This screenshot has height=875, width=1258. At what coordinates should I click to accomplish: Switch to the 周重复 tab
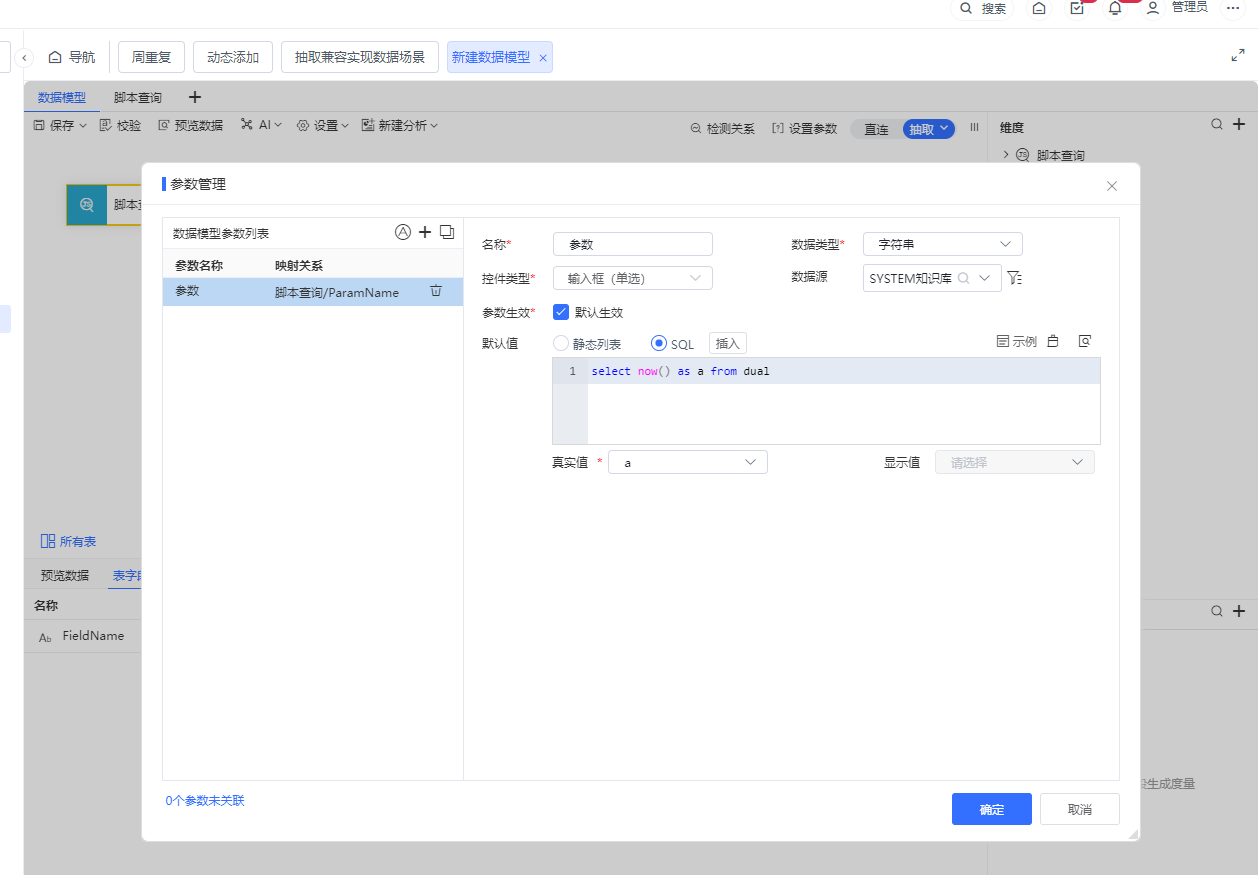coord(152,57)
